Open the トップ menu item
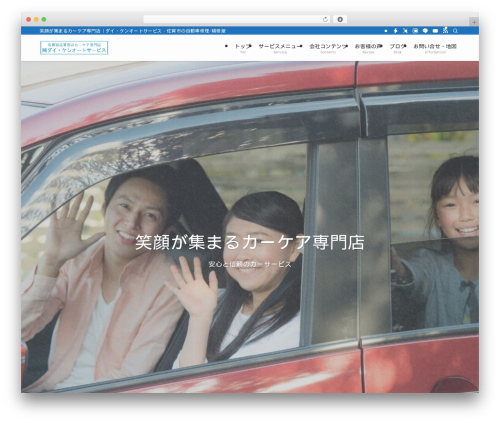The height and width of the screenshot is (423, 500). [x=243, y=48]
